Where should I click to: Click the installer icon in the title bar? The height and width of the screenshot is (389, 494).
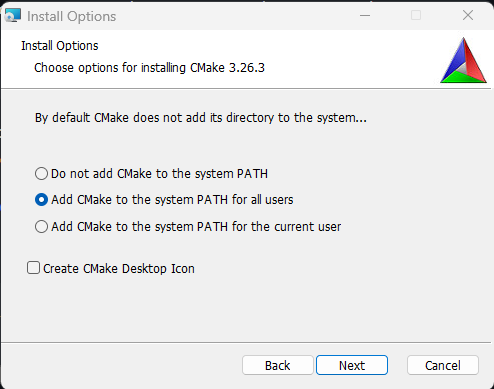click(13, 15)
